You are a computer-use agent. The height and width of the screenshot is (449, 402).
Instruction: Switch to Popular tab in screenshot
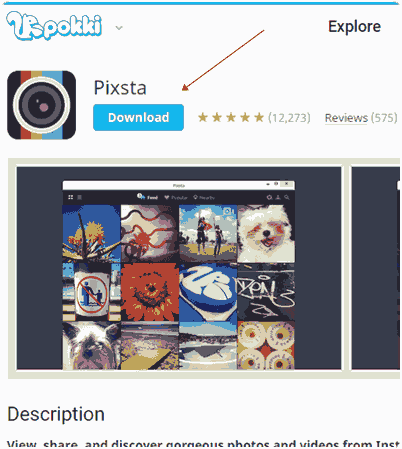176,198
